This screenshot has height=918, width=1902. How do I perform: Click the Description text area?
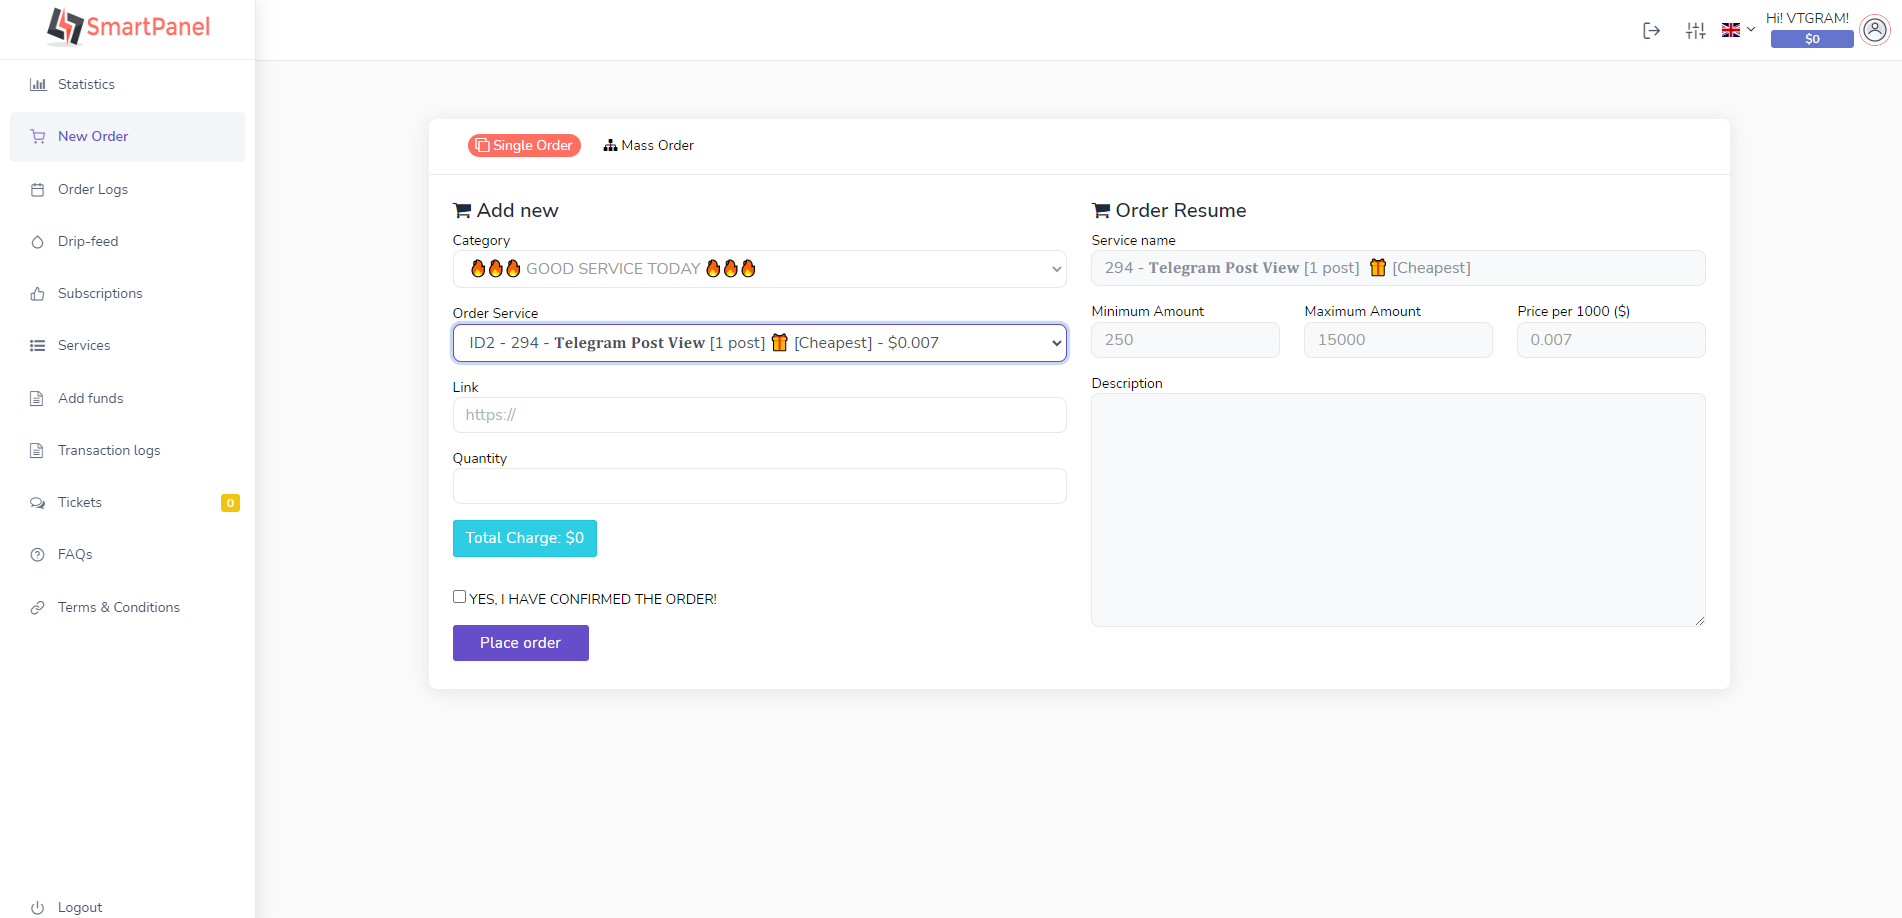1398,510
